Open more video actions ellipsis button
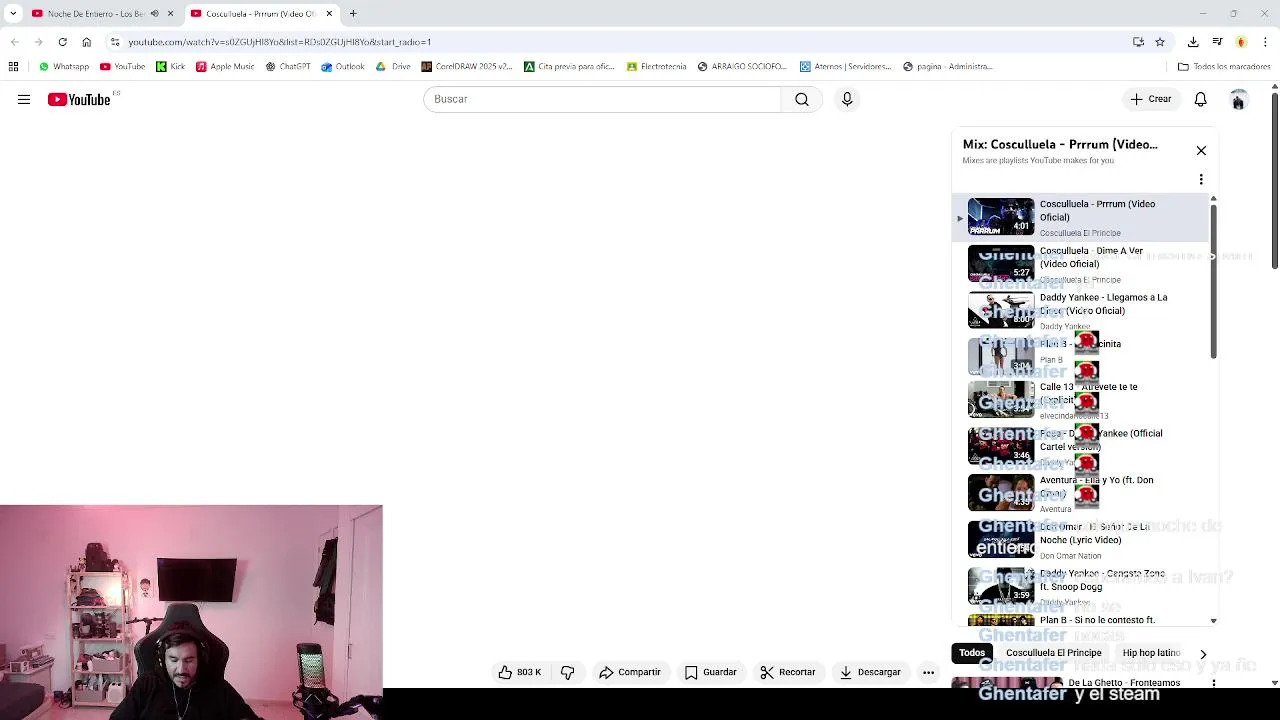 928,672
